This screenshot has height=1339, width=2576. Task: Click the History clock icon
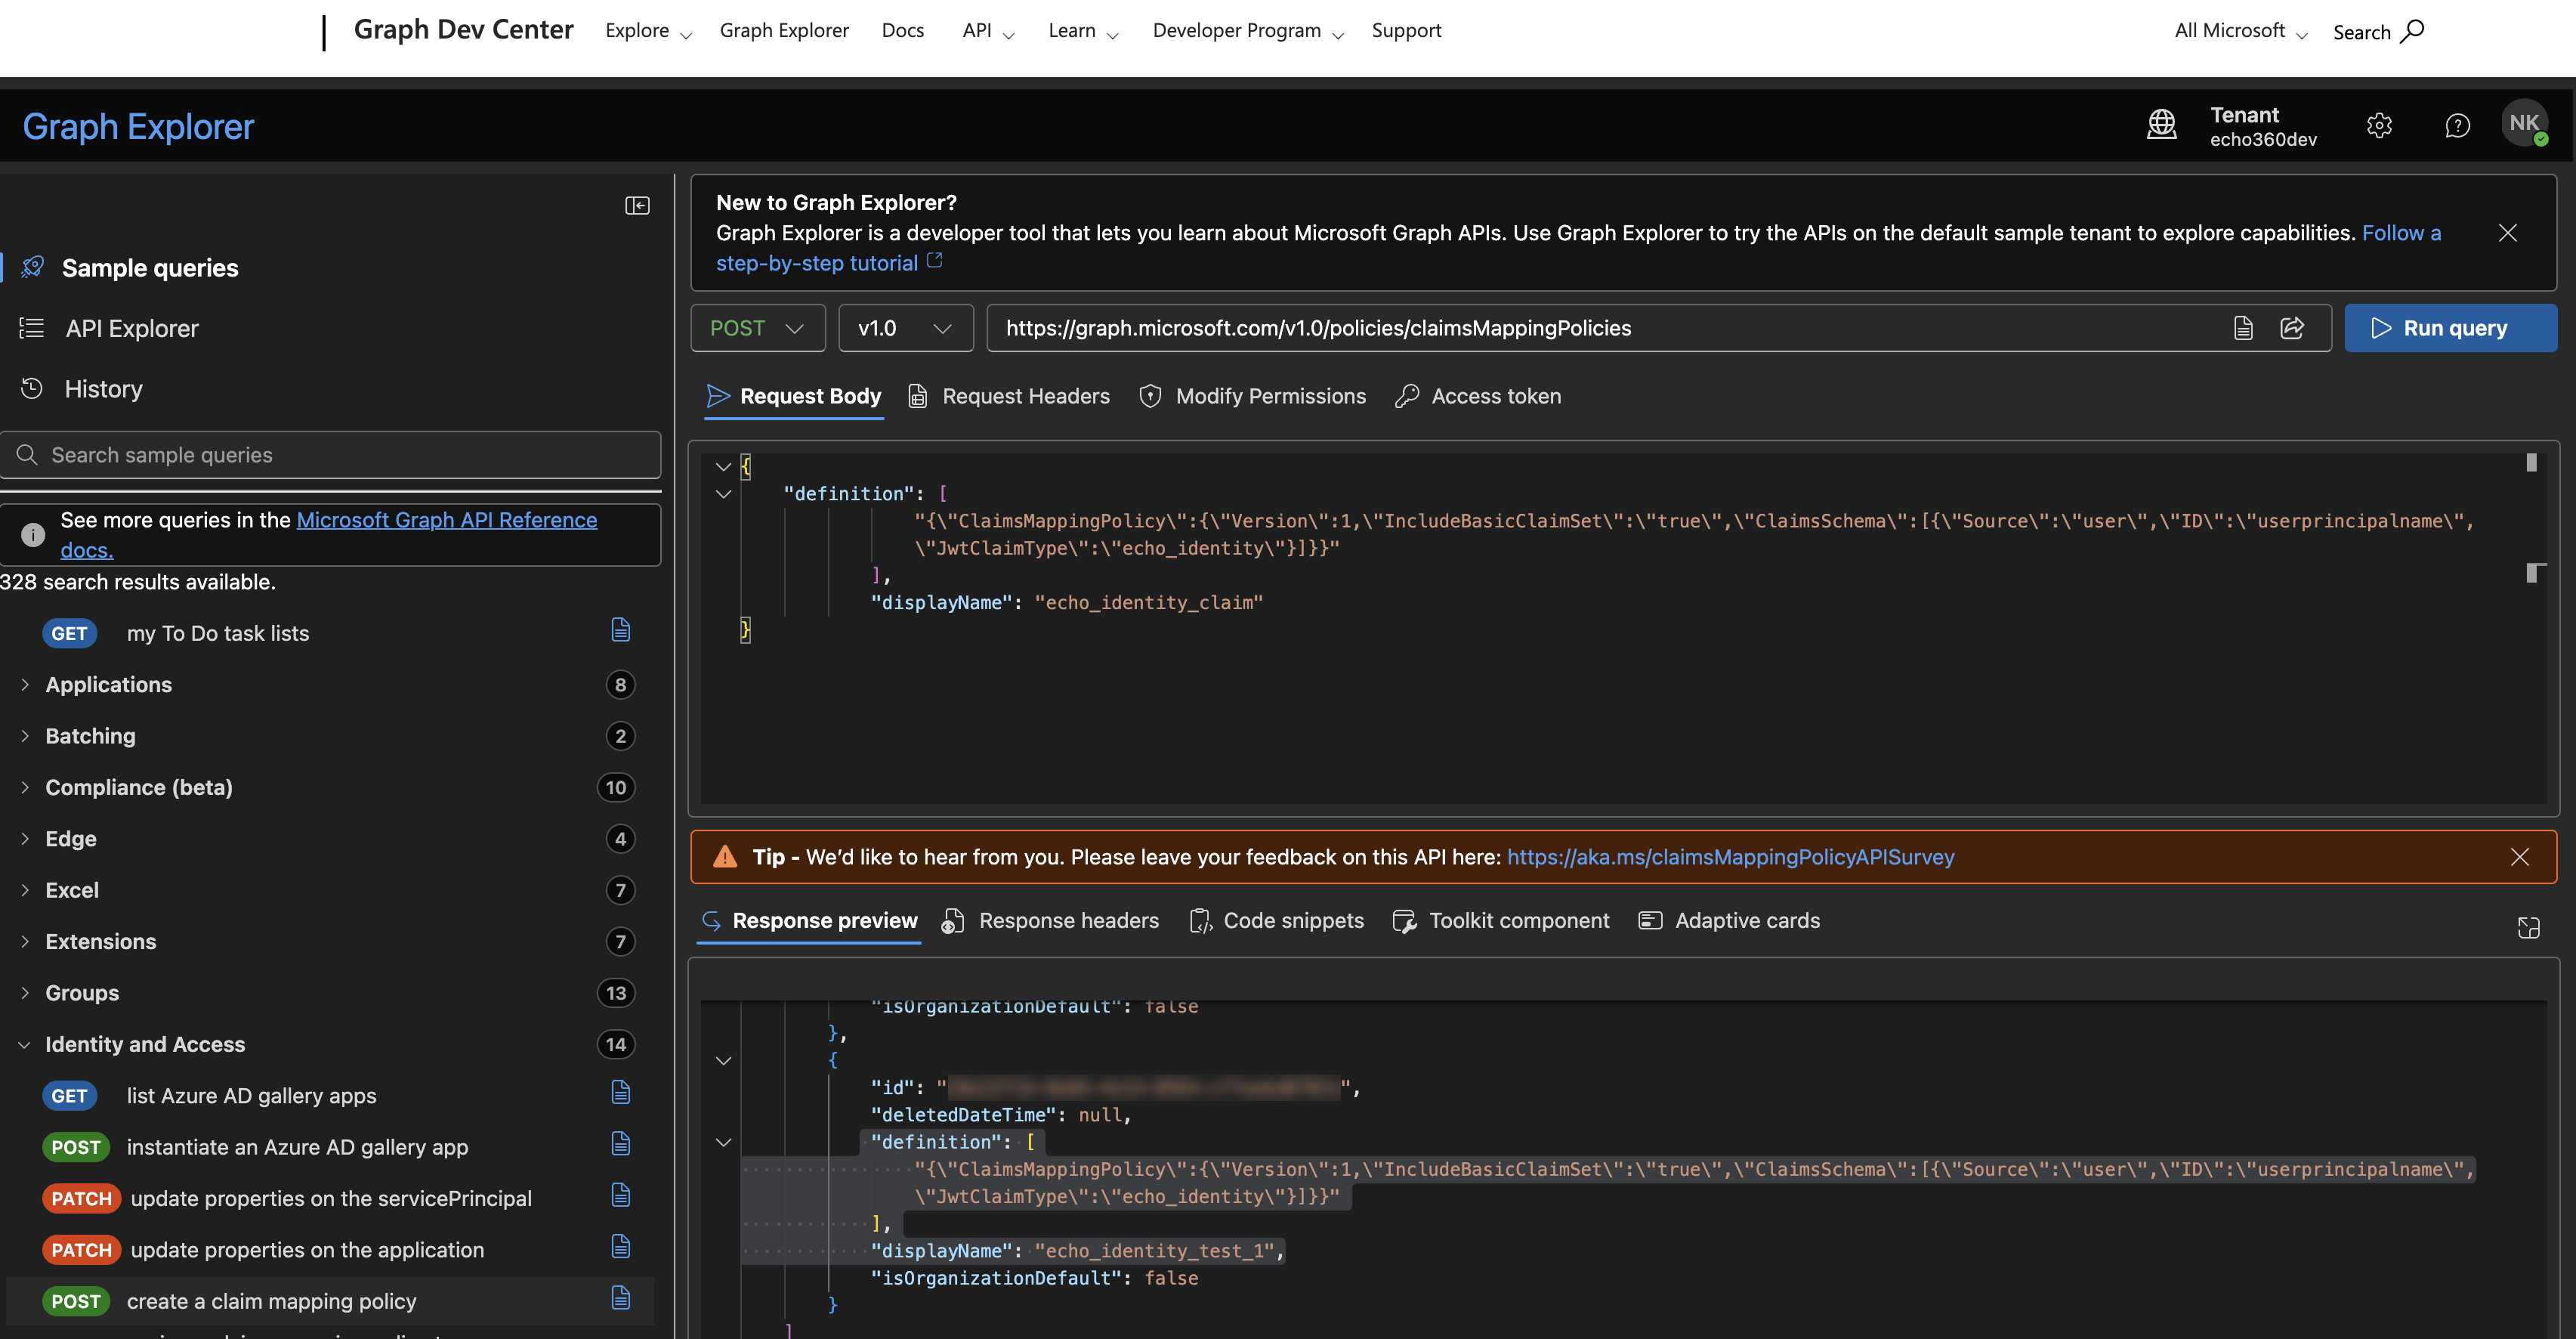[x=32, y=388]
